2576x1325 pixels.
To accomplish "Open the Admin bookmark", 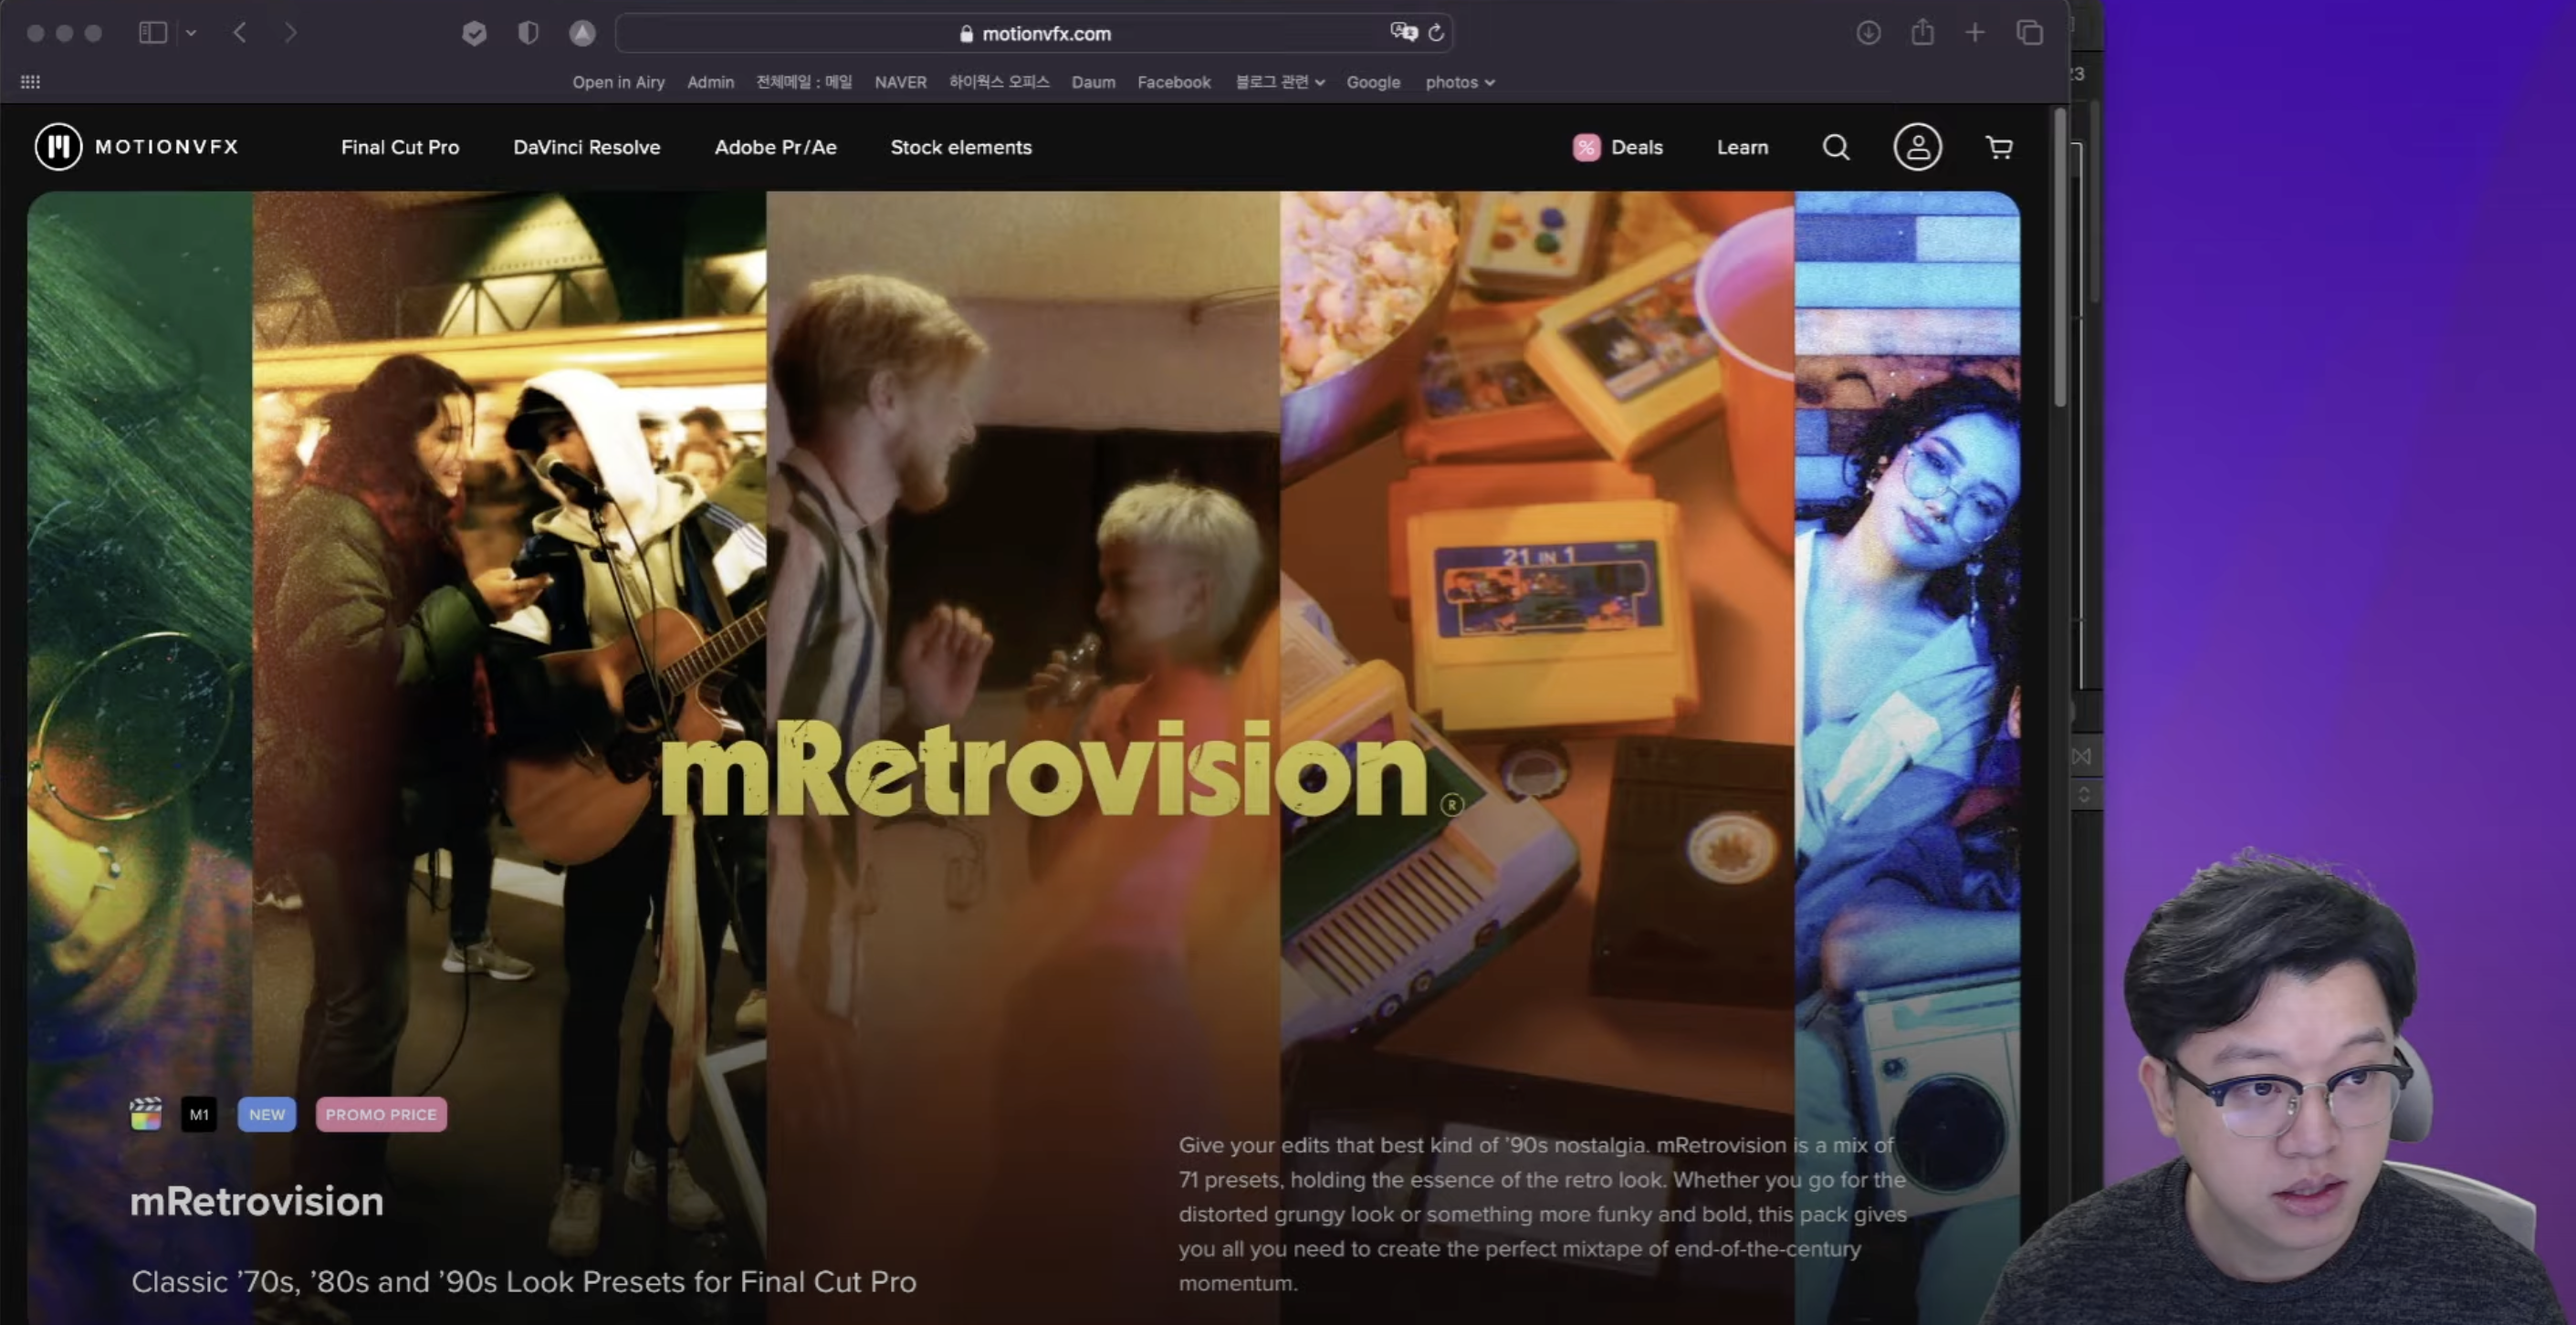I will (710, 82).
